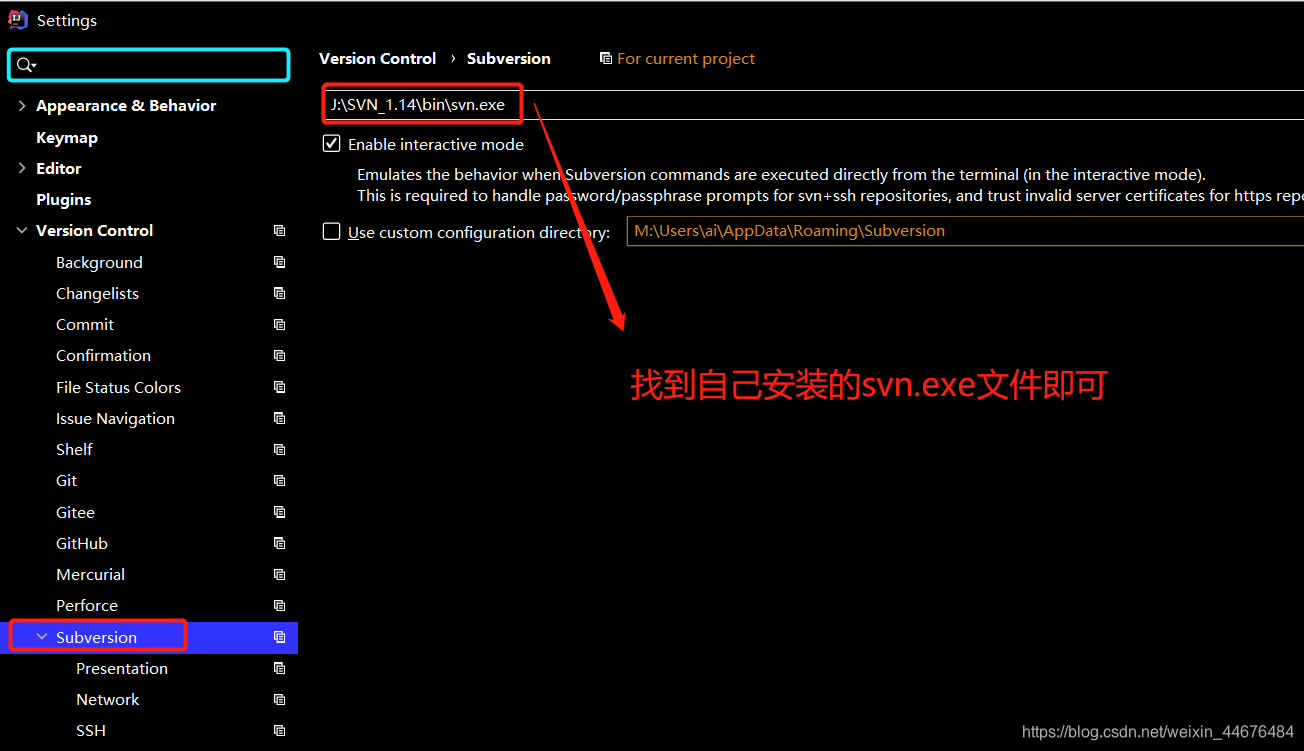Collapse the Version Control section

[x=22, y=230]
